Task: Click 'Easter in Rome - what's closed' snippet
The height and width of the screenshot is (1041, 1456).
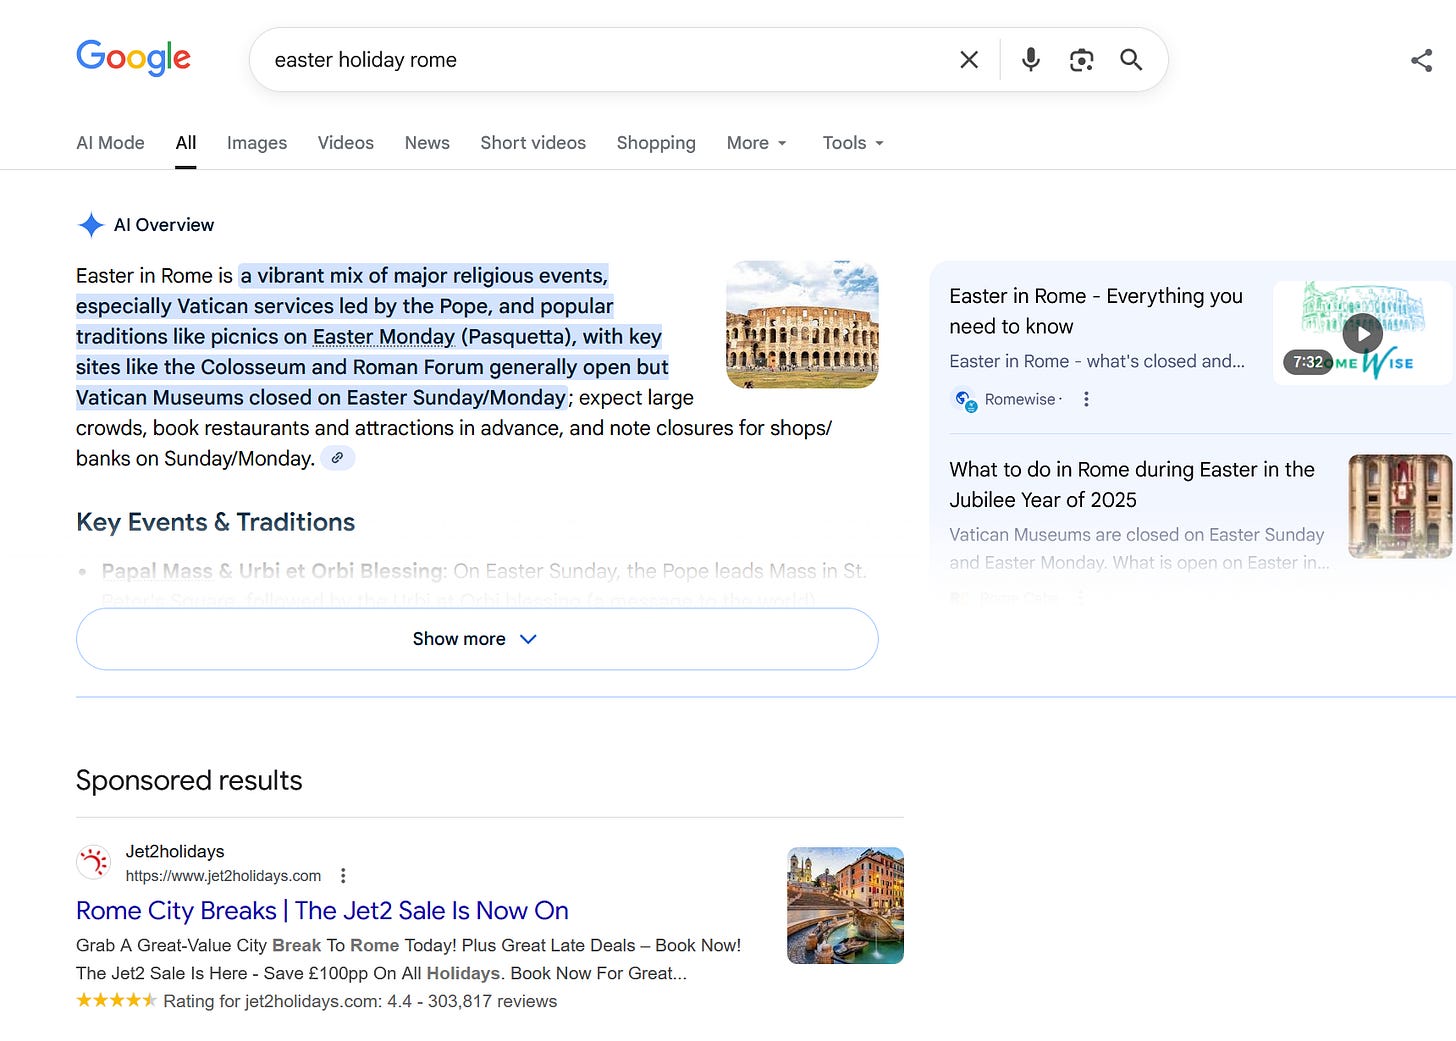Action: tap(1097, 361)
